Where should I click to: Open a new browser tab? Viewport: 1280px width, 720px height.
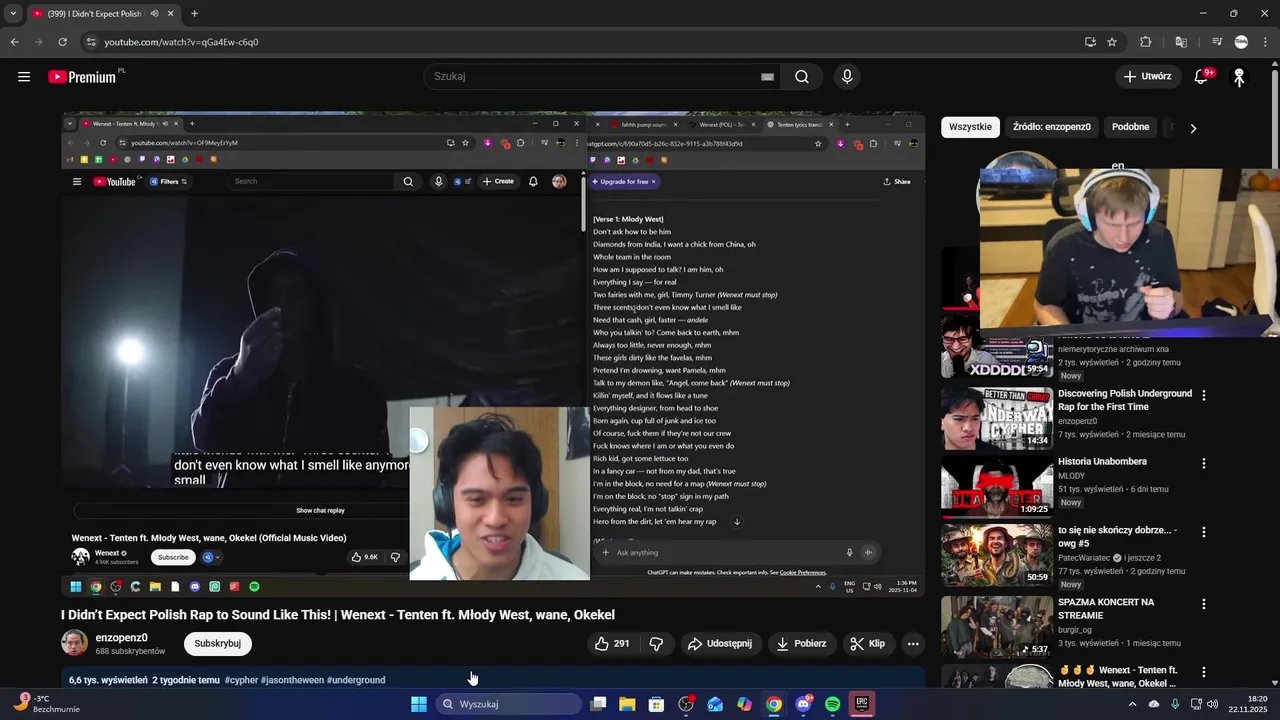(194, 14)
